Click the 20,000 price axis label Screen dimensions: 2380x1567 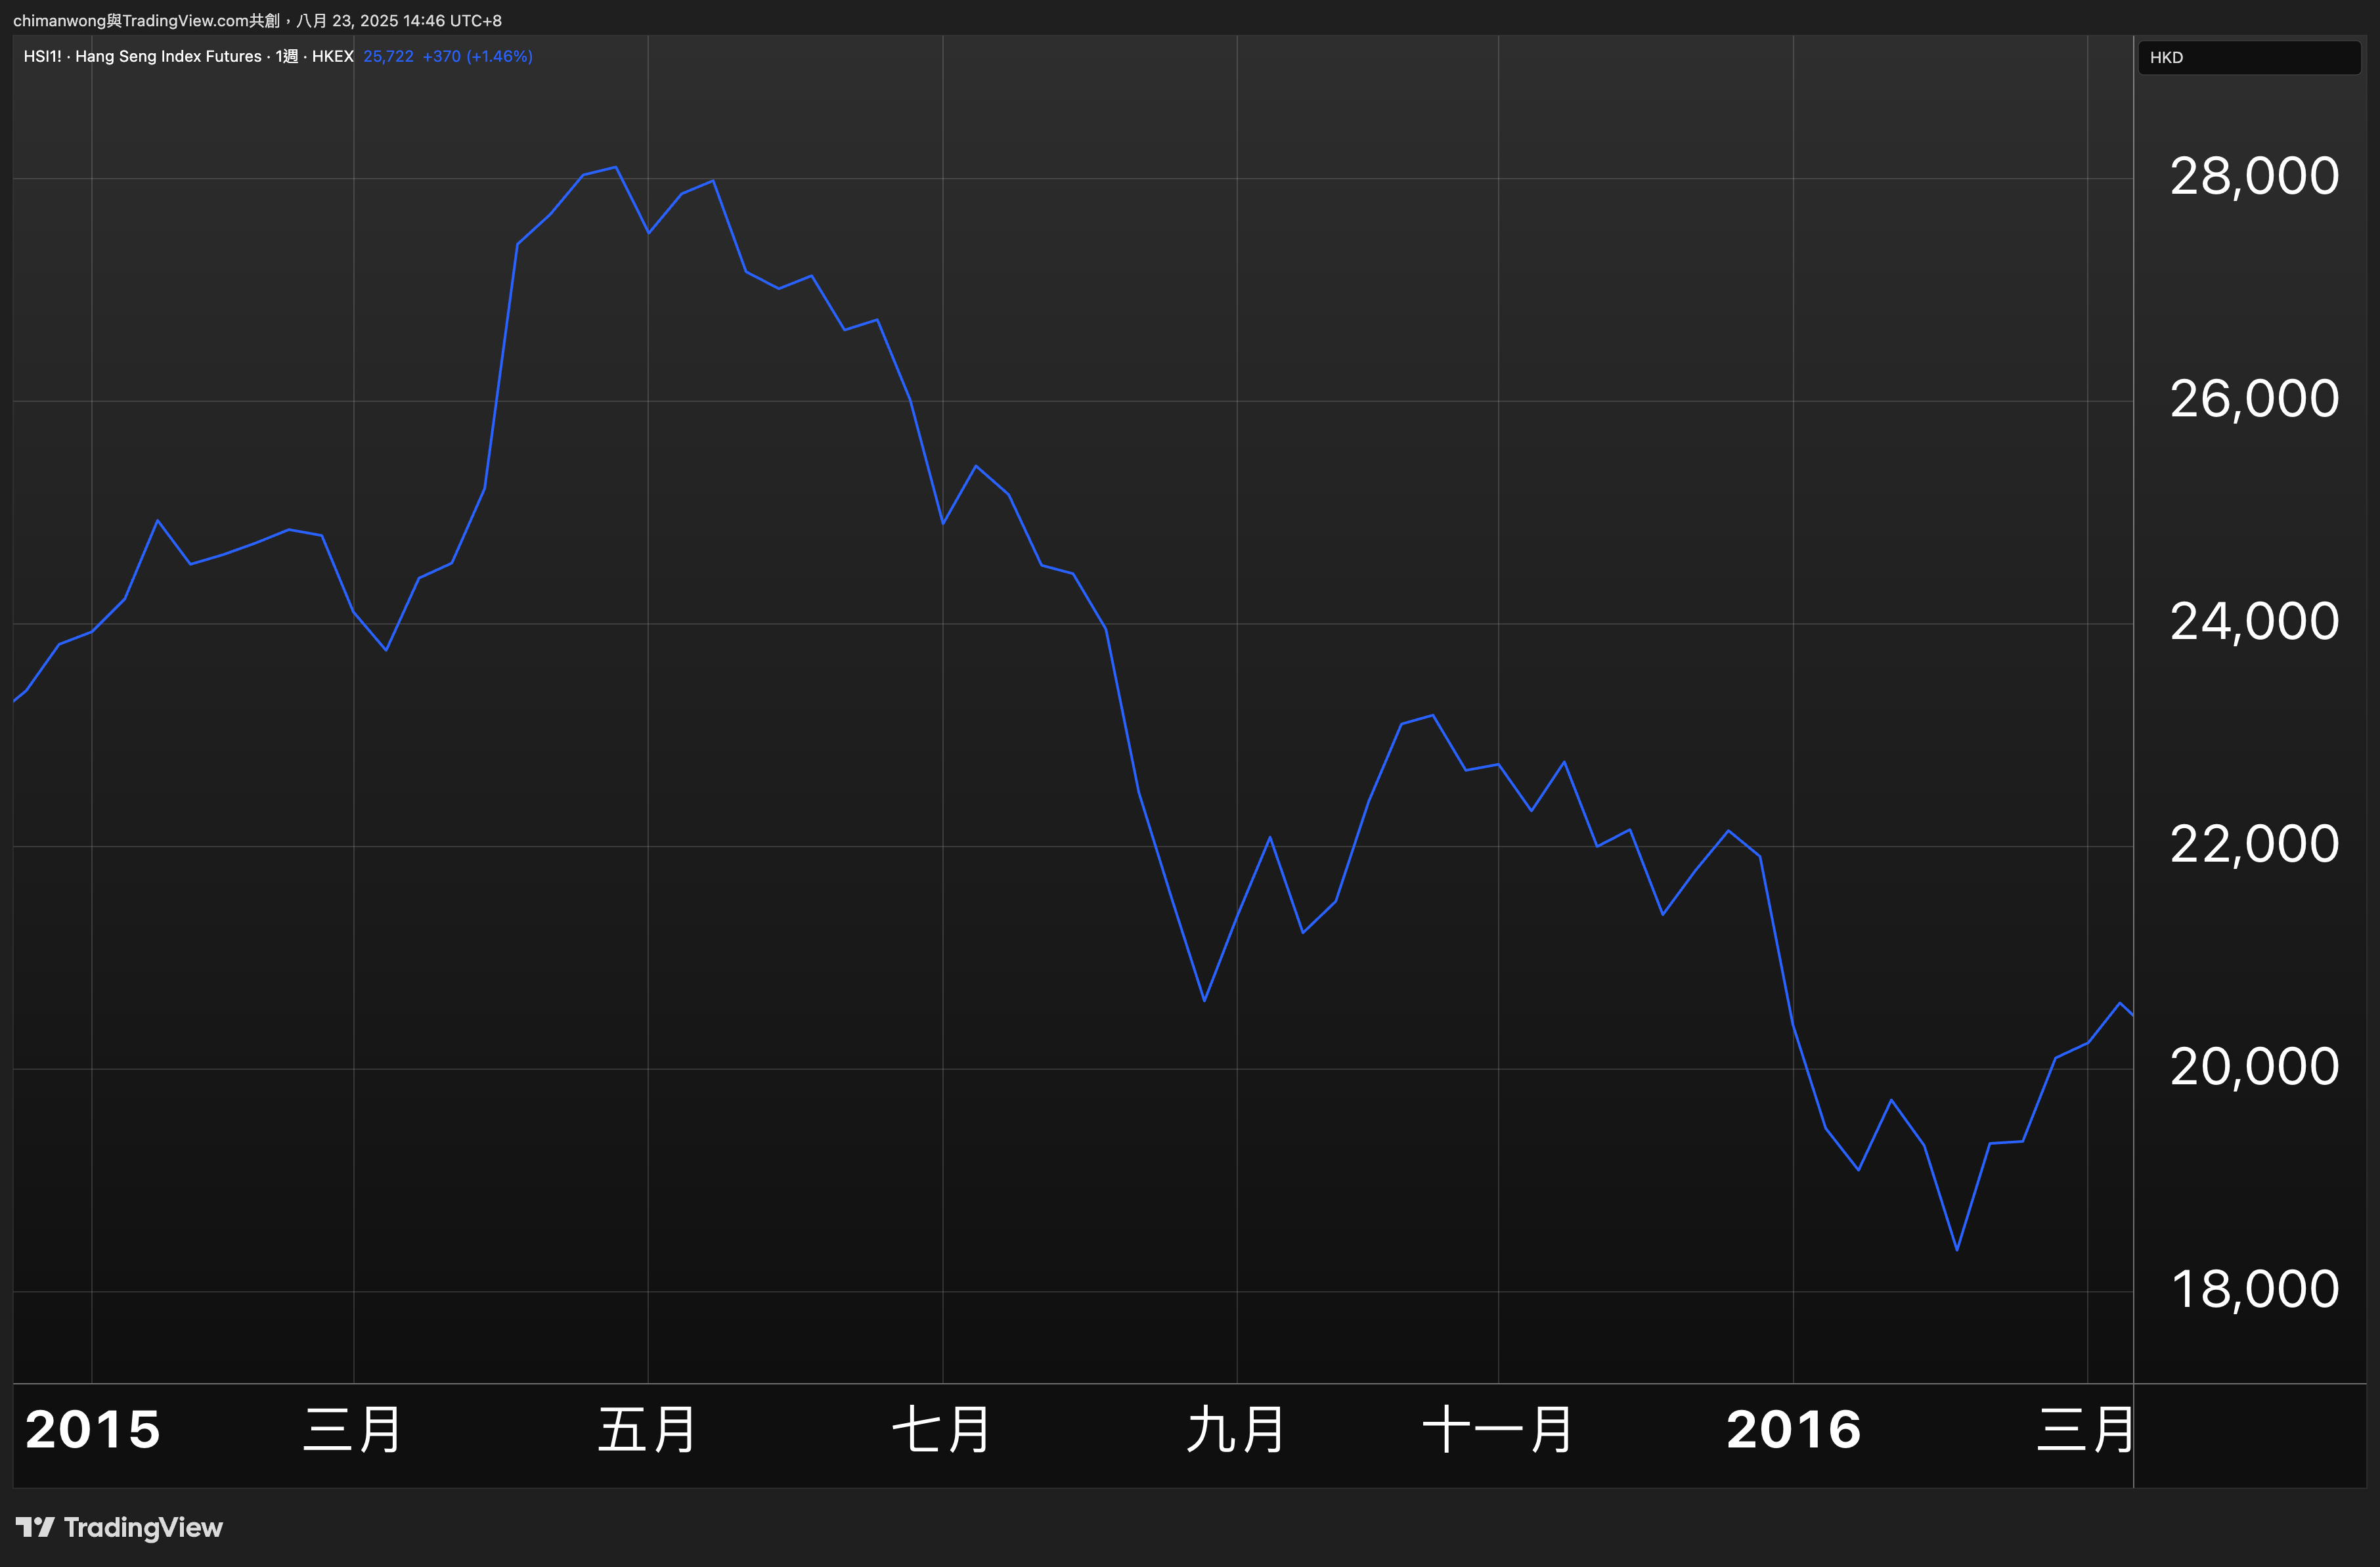2254,1067
